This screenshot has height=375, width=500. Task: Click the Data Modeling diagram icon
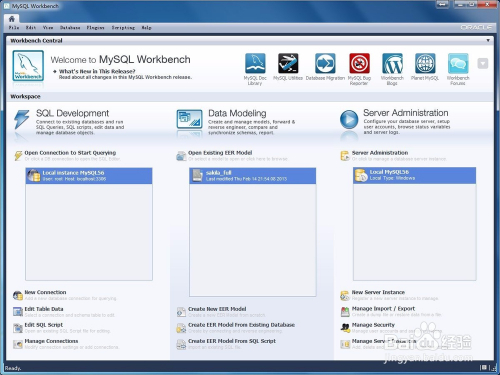click(x=189, y=119)
